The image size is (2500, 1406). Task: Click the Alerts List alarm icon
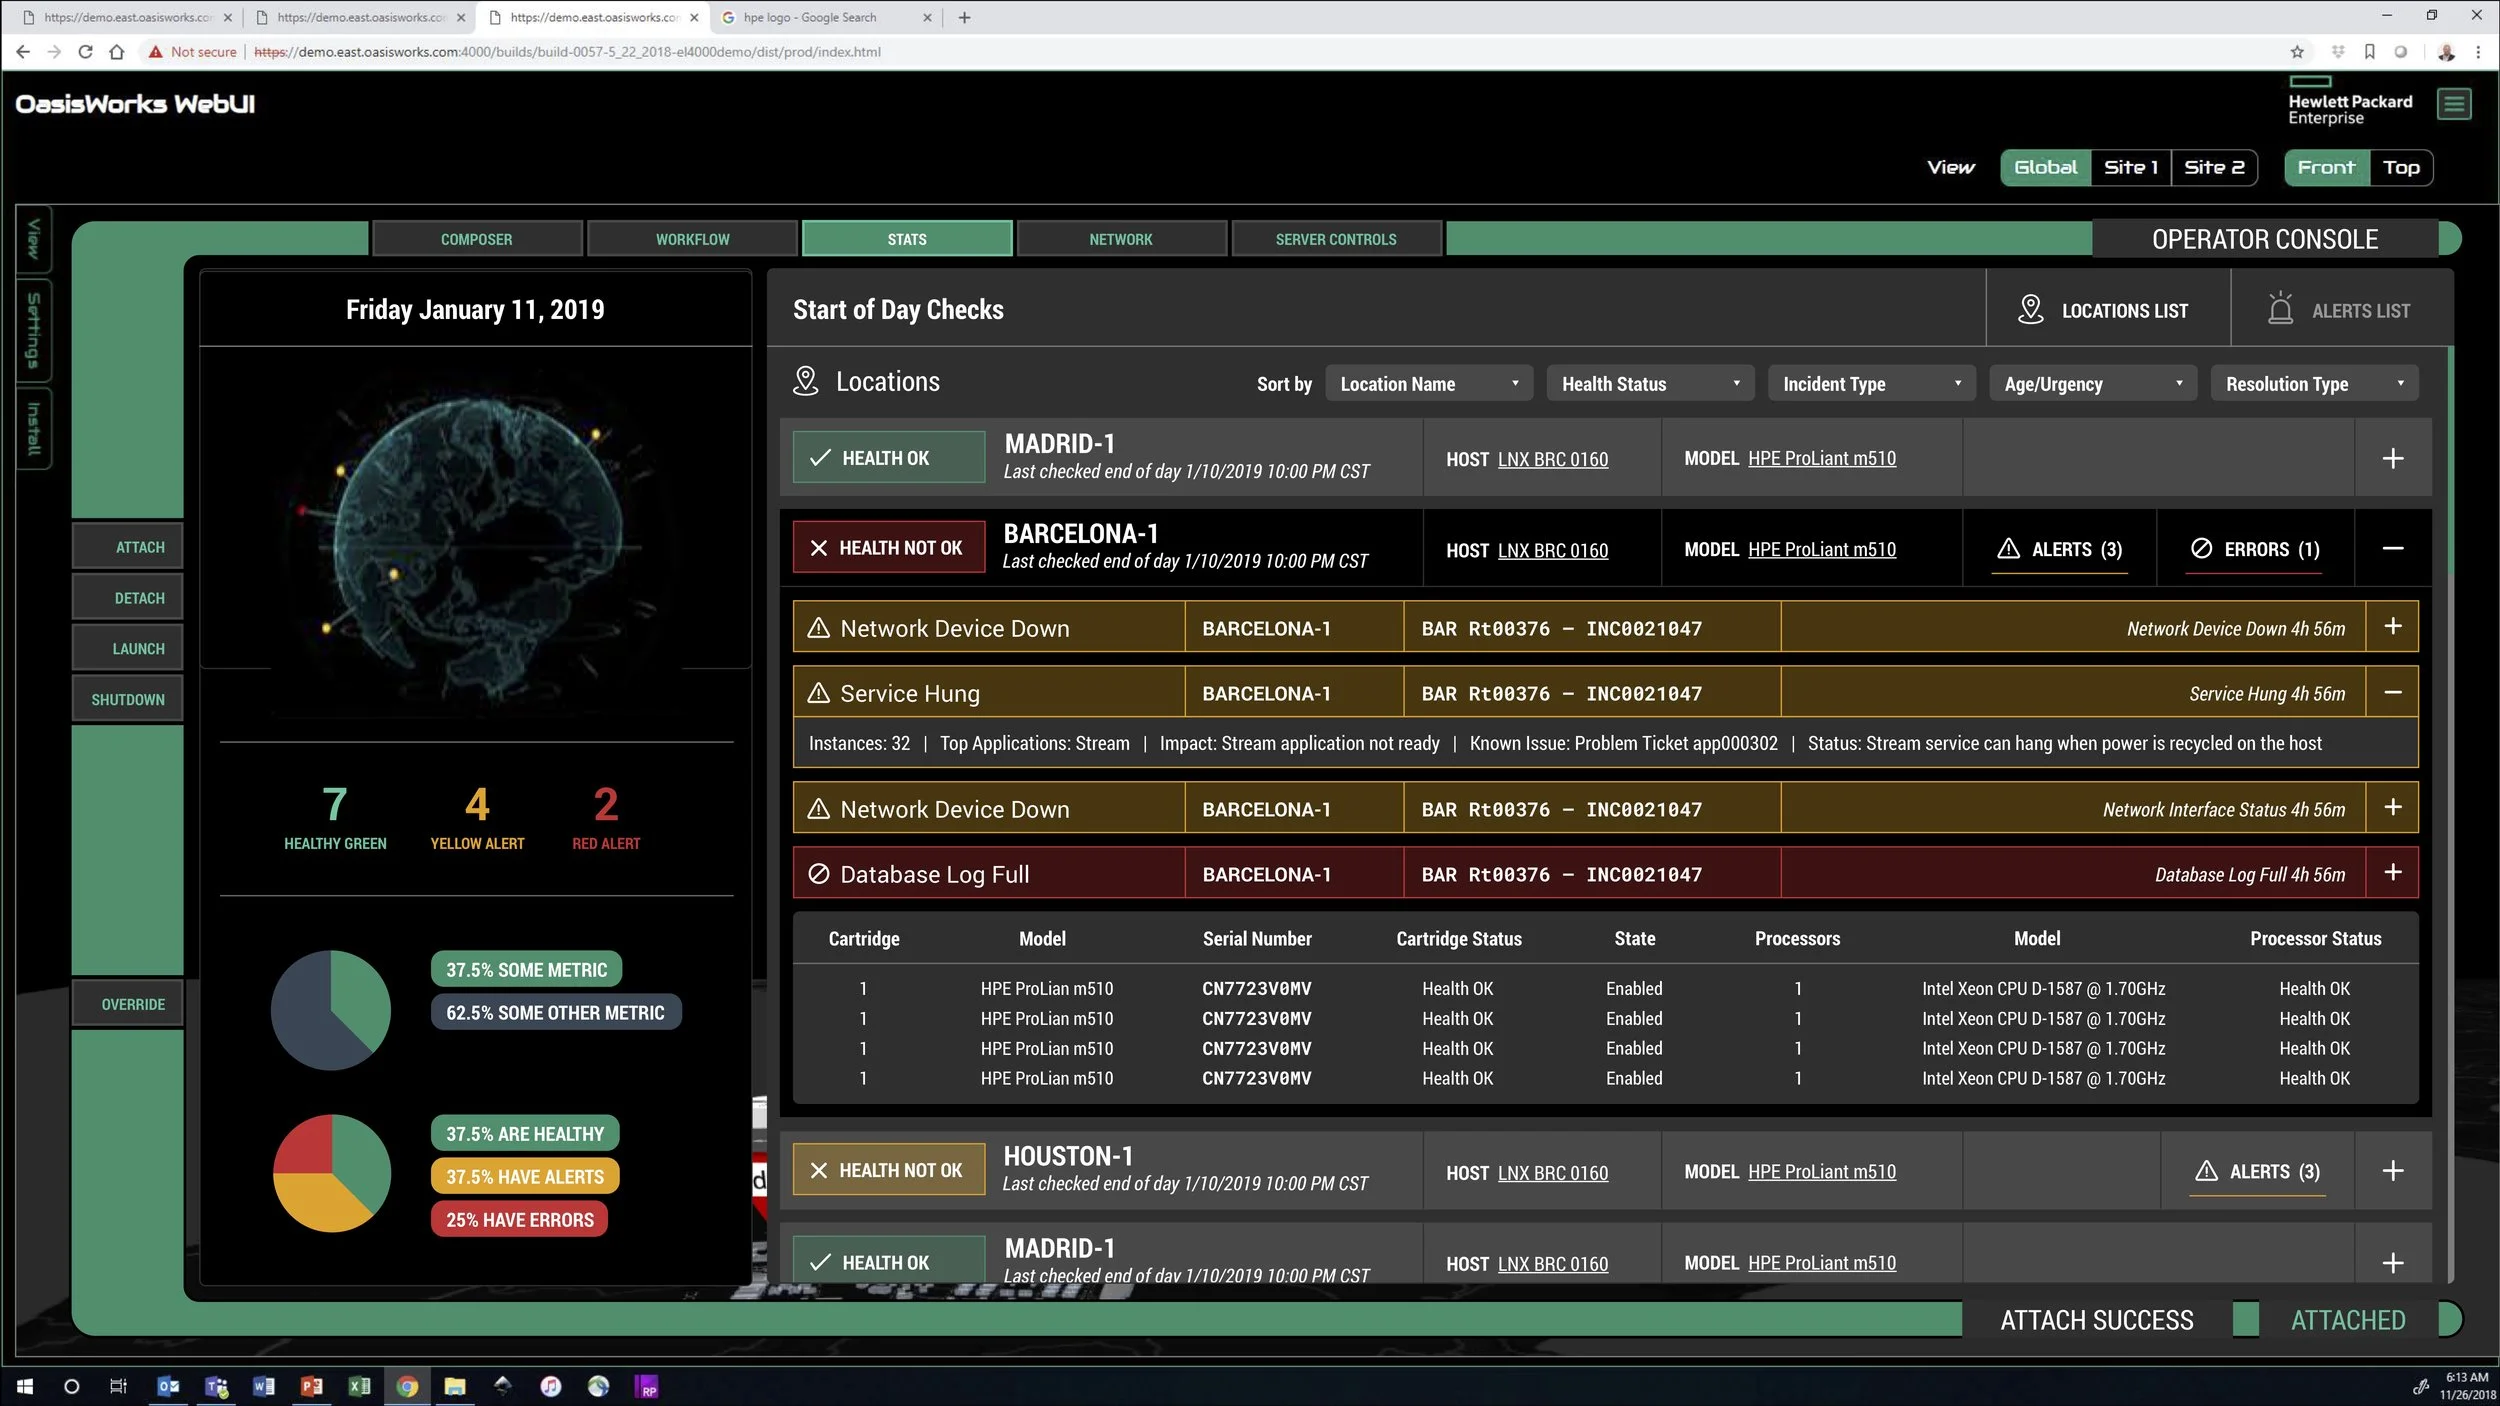pyautogui.click(x=2280, y=310)
